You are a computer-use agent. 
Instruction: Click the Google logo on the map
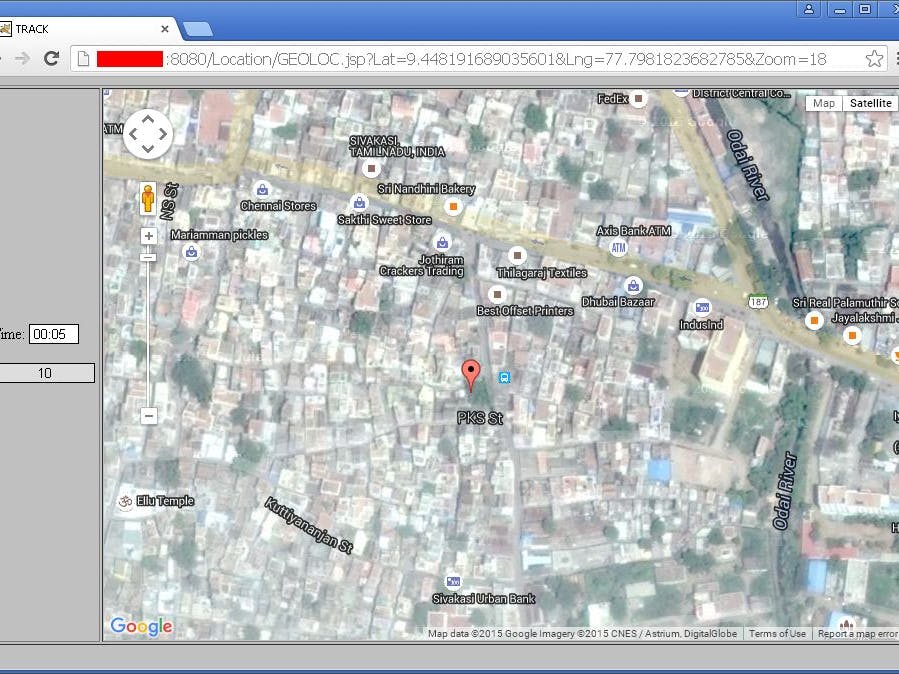click(140, 625)
